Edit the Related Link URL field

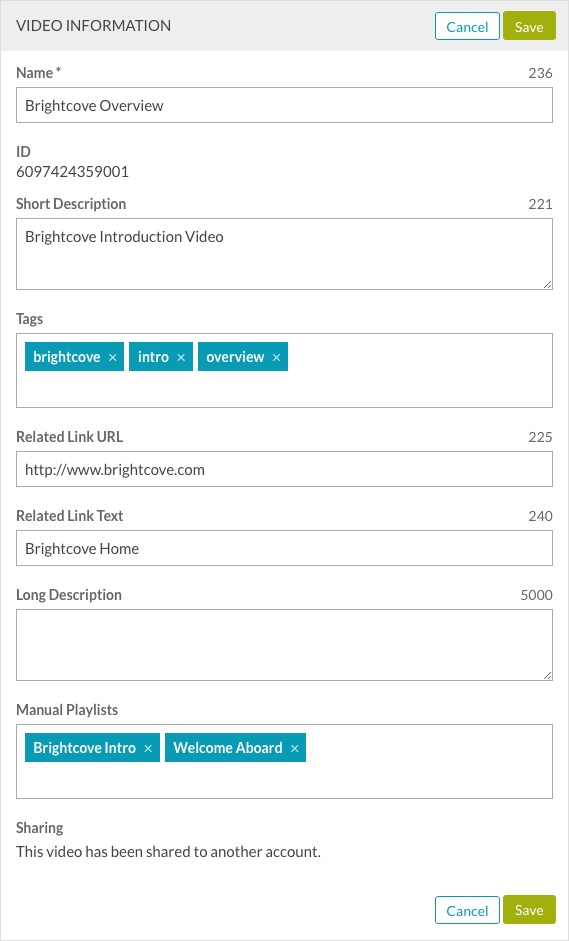[x=284, y=469]
